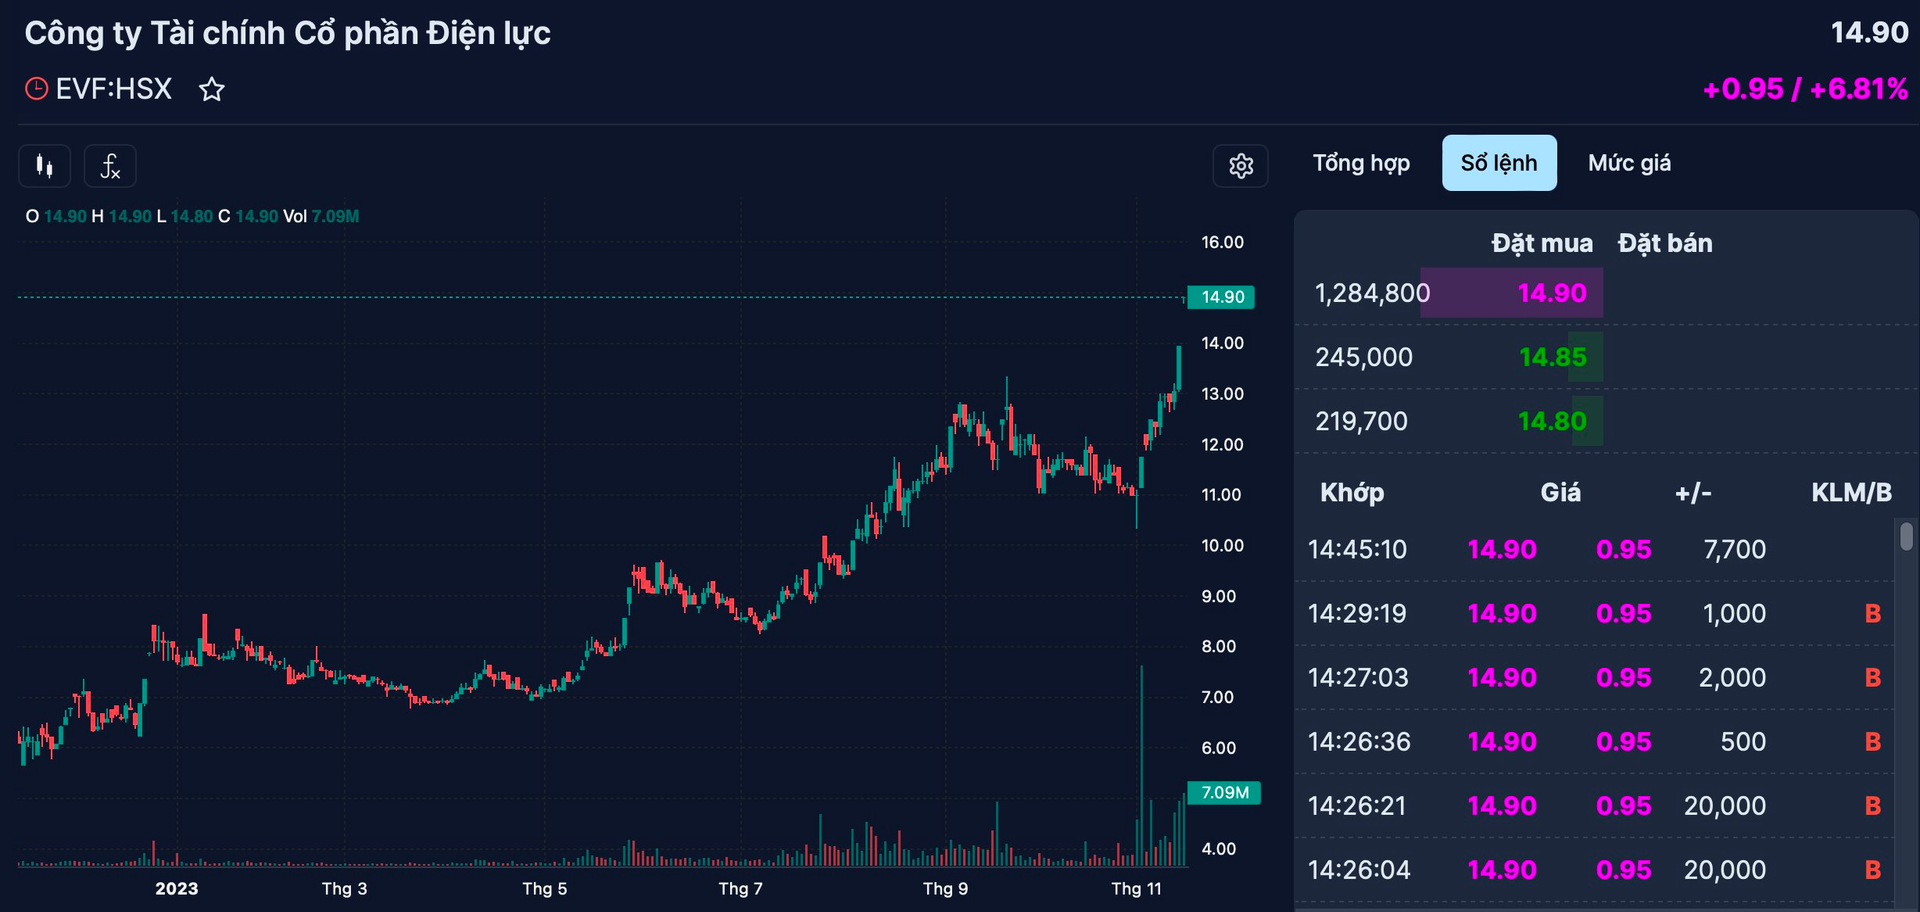Viewport: 1920px width, 912px height.
Task: Open the candlestick chart type selector
Action: pos(44,166)
